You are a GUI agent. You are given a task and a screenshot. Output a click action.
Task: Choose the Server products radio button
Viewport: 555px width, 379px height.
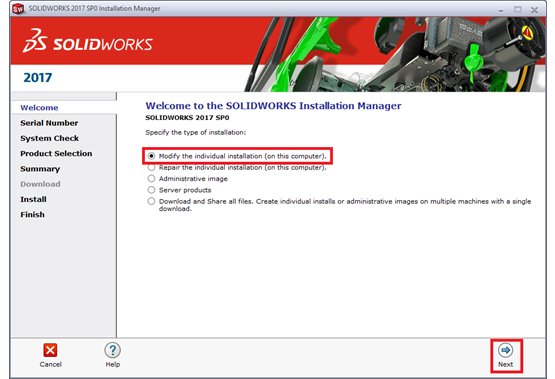[151, 190]
